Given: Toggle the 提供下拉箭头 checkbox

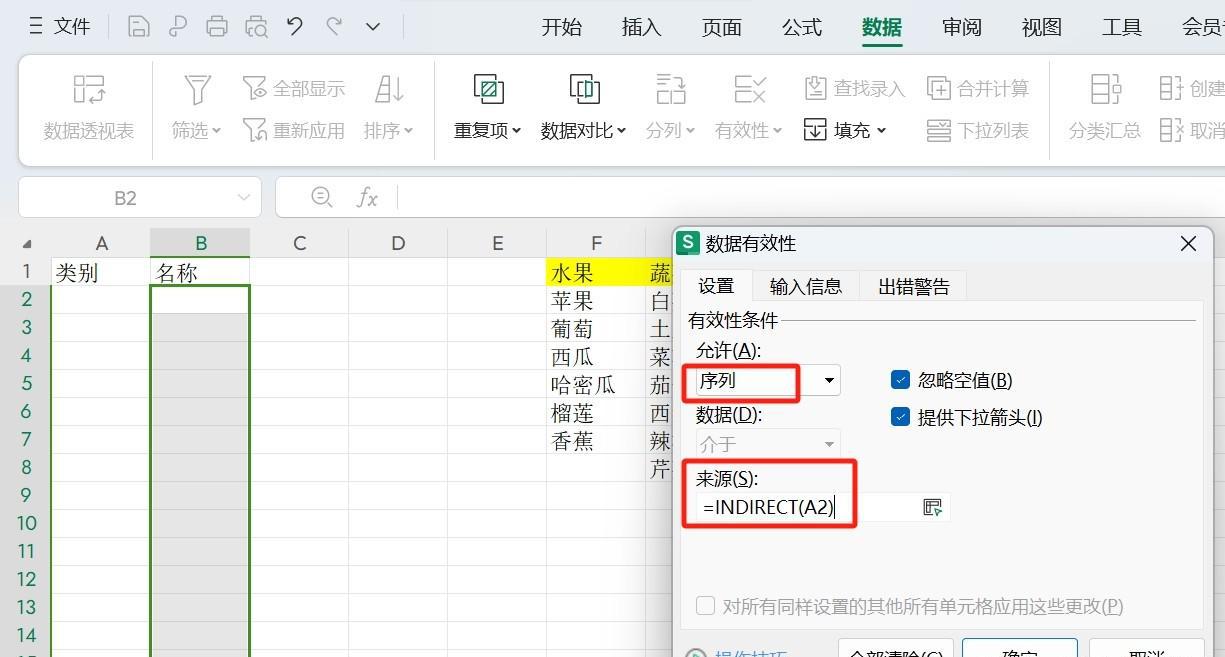Looking at the screenshot, I should (900, 417).
